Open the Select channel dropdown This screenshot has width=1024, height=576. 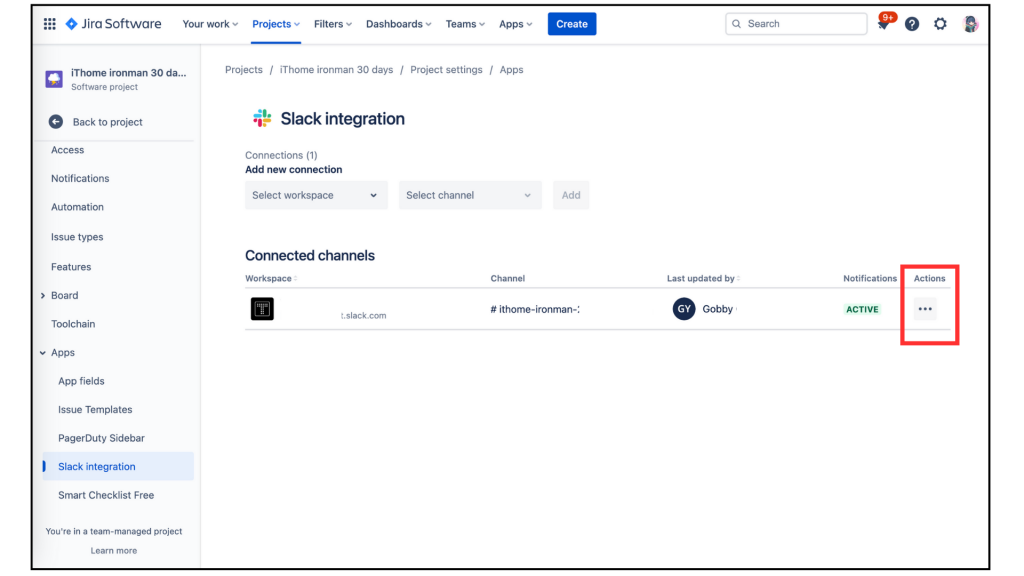click(470, 195)
